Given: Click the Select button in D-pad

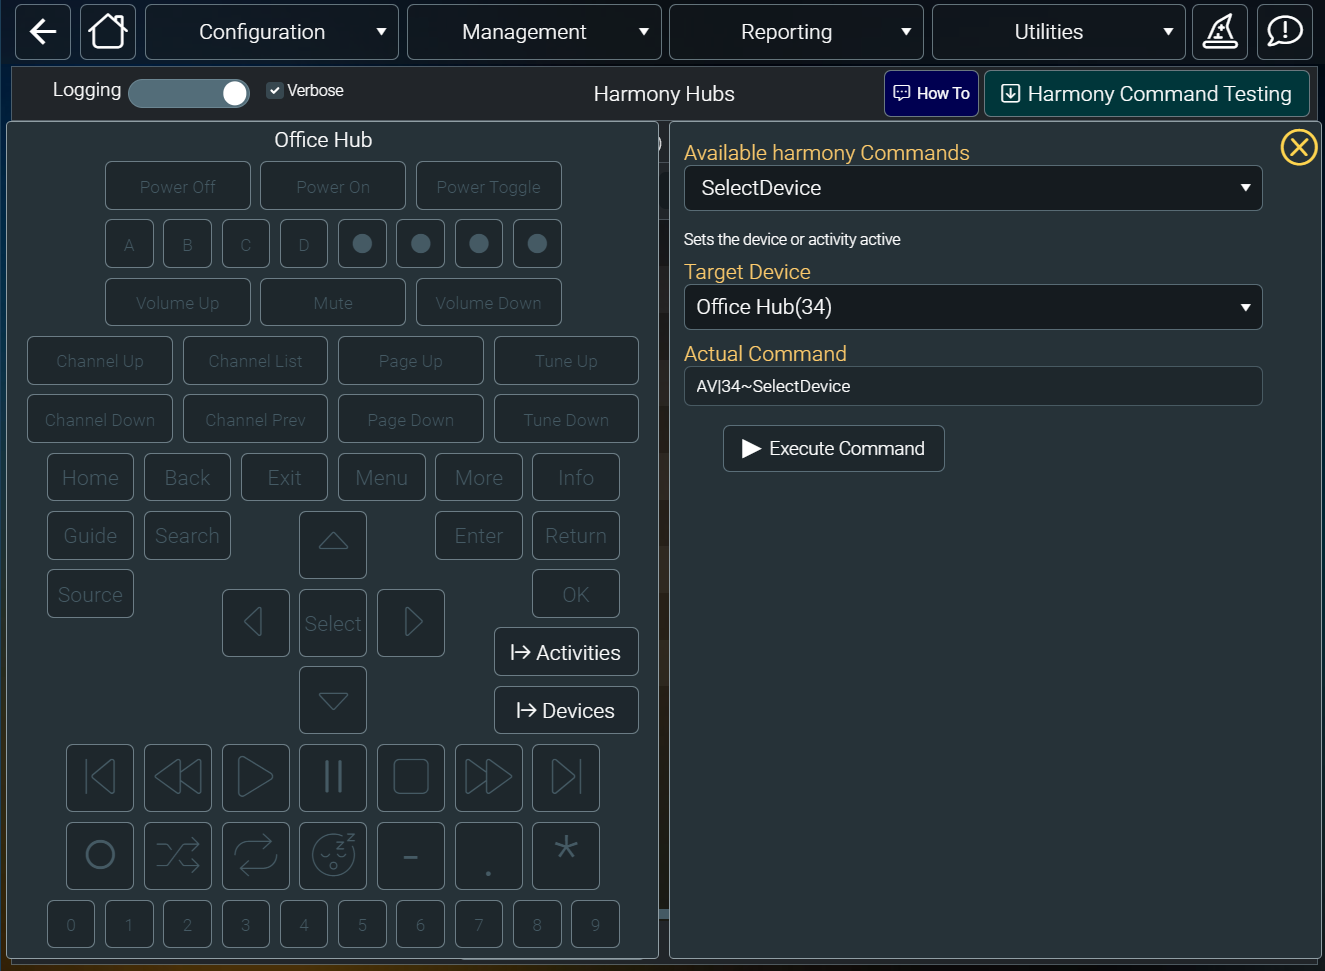Looking at the screenshot, I should pyautogui.click(x=333, y=622).
